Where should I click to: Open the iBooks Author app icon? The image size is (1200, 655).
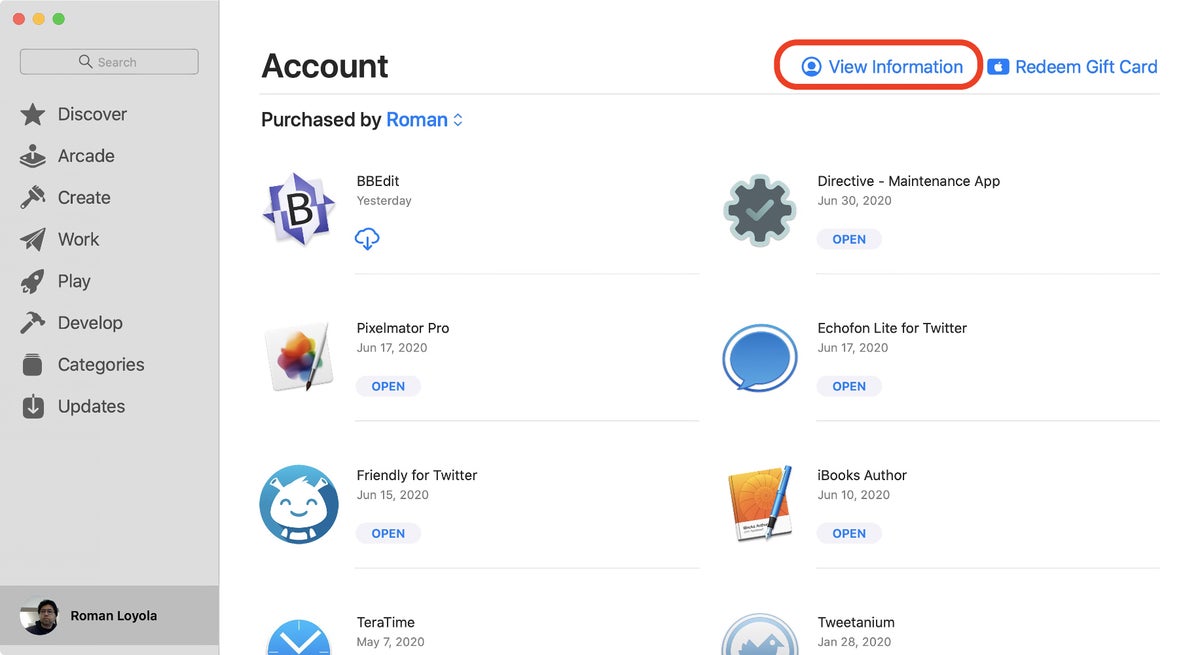(x=760, y=504)
